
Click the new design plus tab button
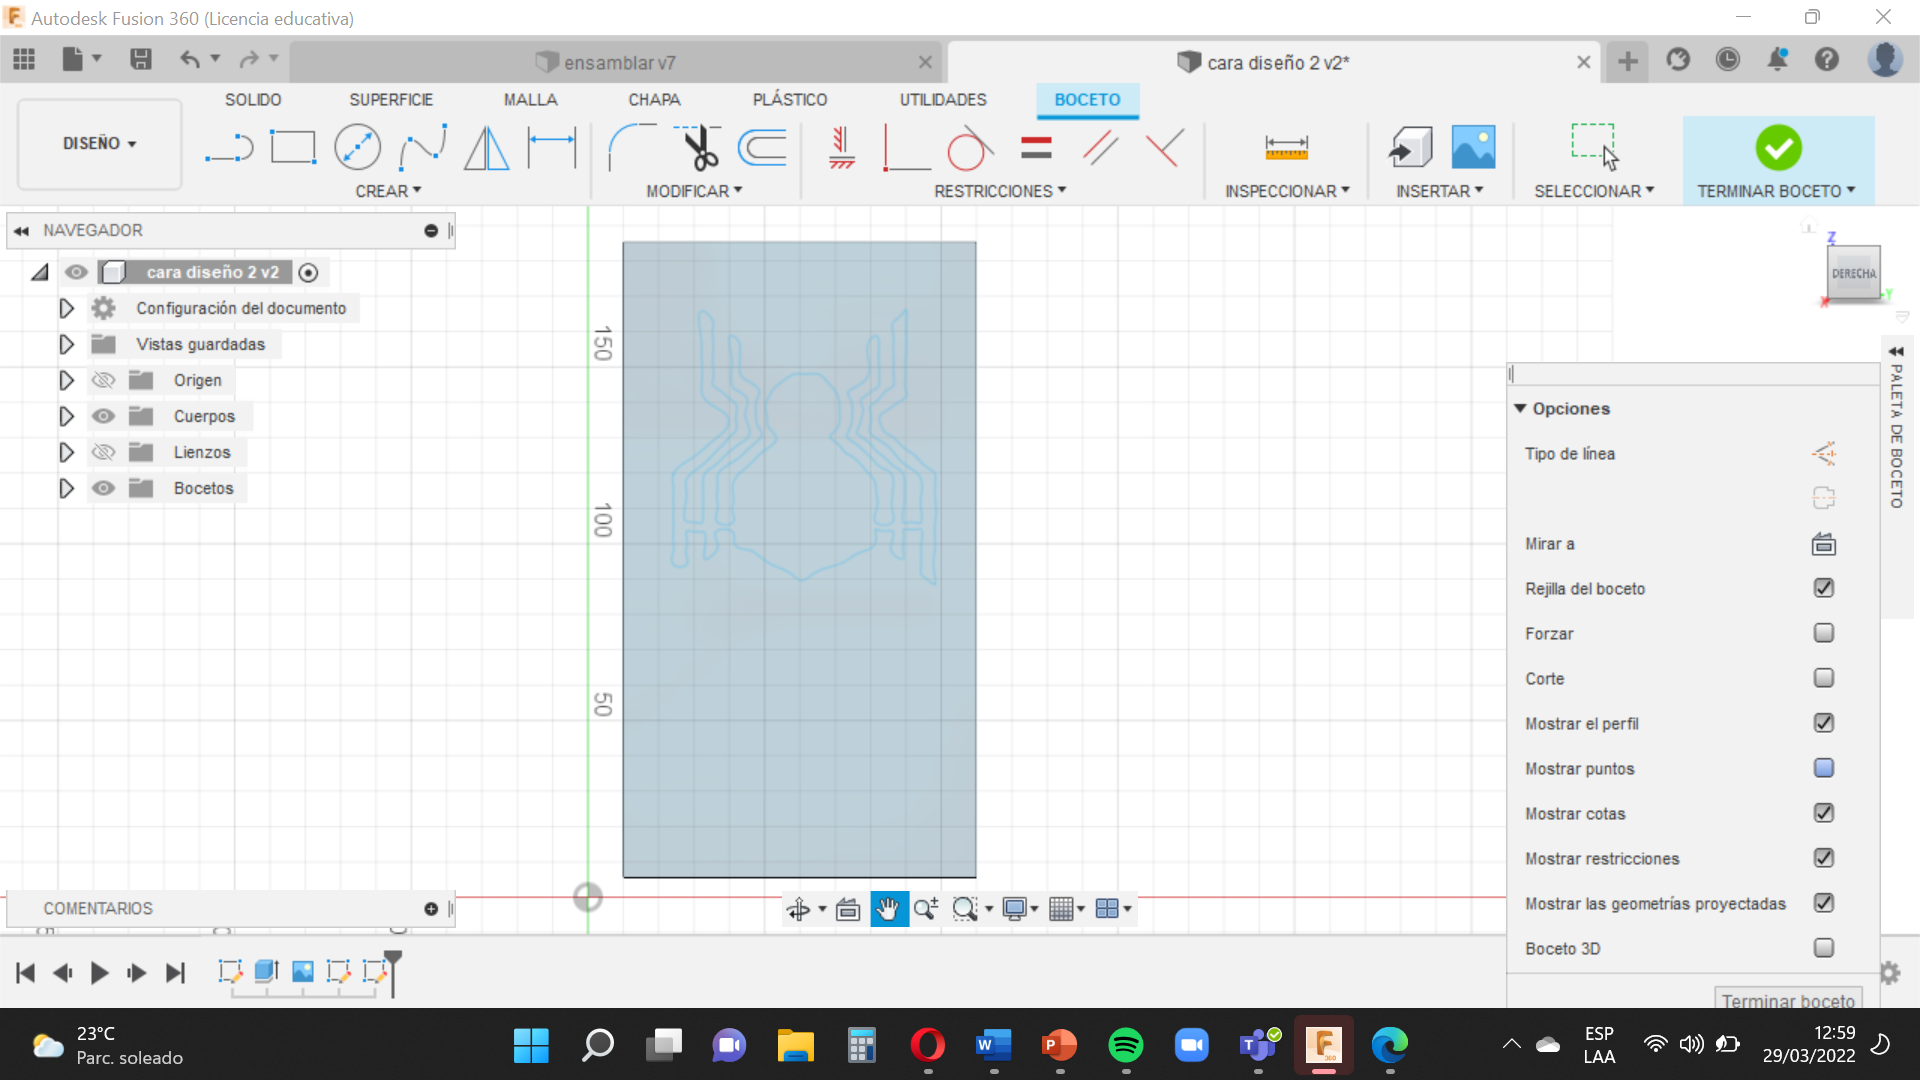(x=1627, y=61)
